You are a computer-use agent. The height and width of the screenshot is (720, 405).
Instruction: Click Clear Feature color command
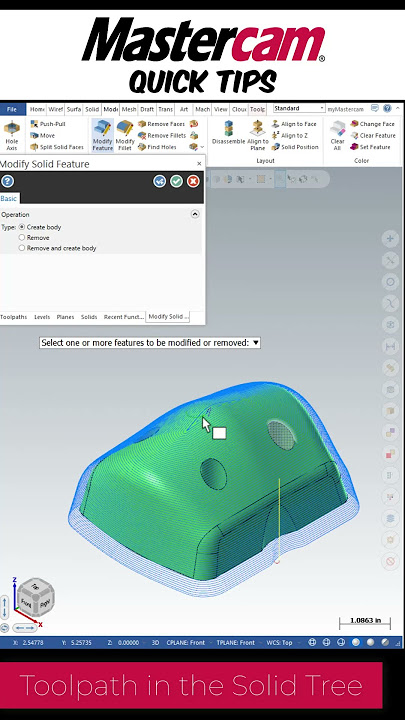click(372, 135)
